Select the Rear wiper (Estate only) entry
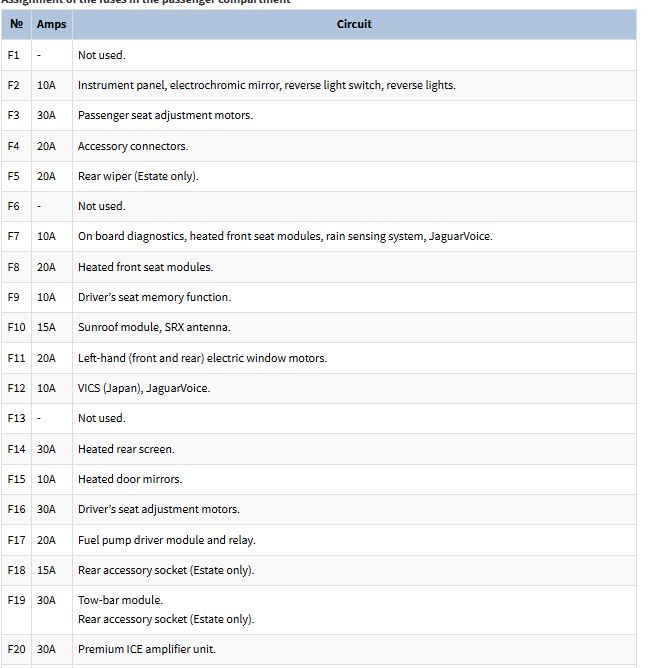 pos(138,176)
